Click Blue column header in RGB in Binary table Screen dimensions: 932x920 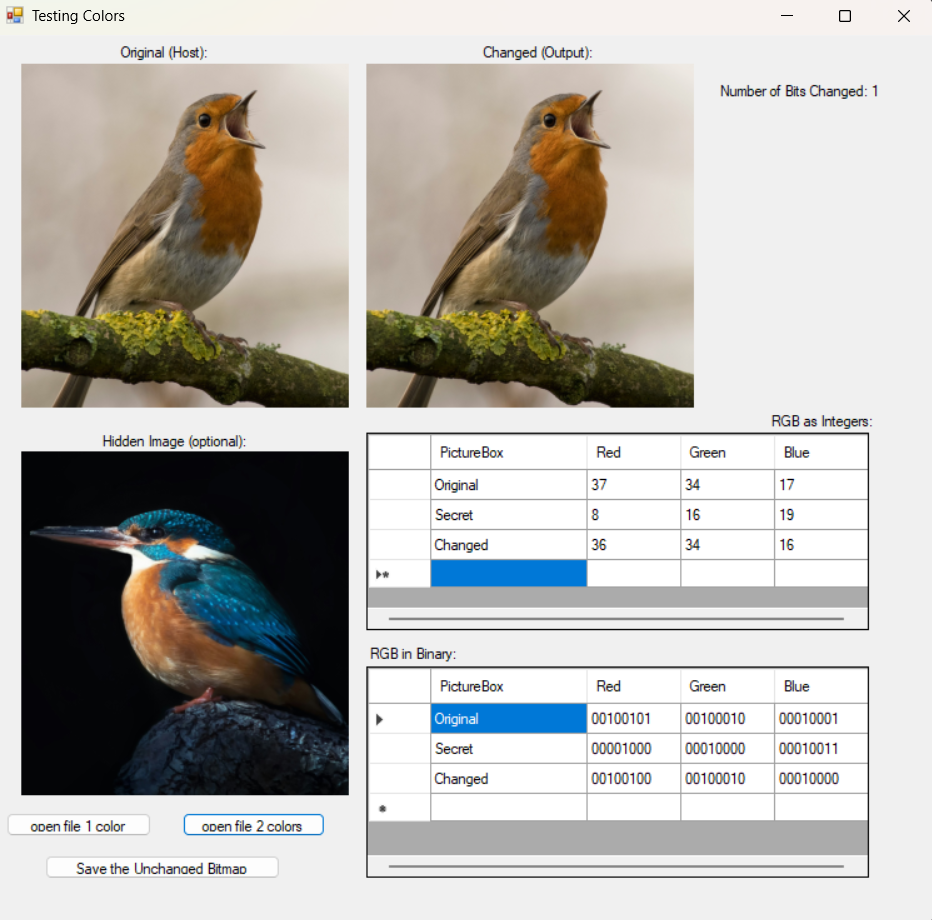[820, 686]
